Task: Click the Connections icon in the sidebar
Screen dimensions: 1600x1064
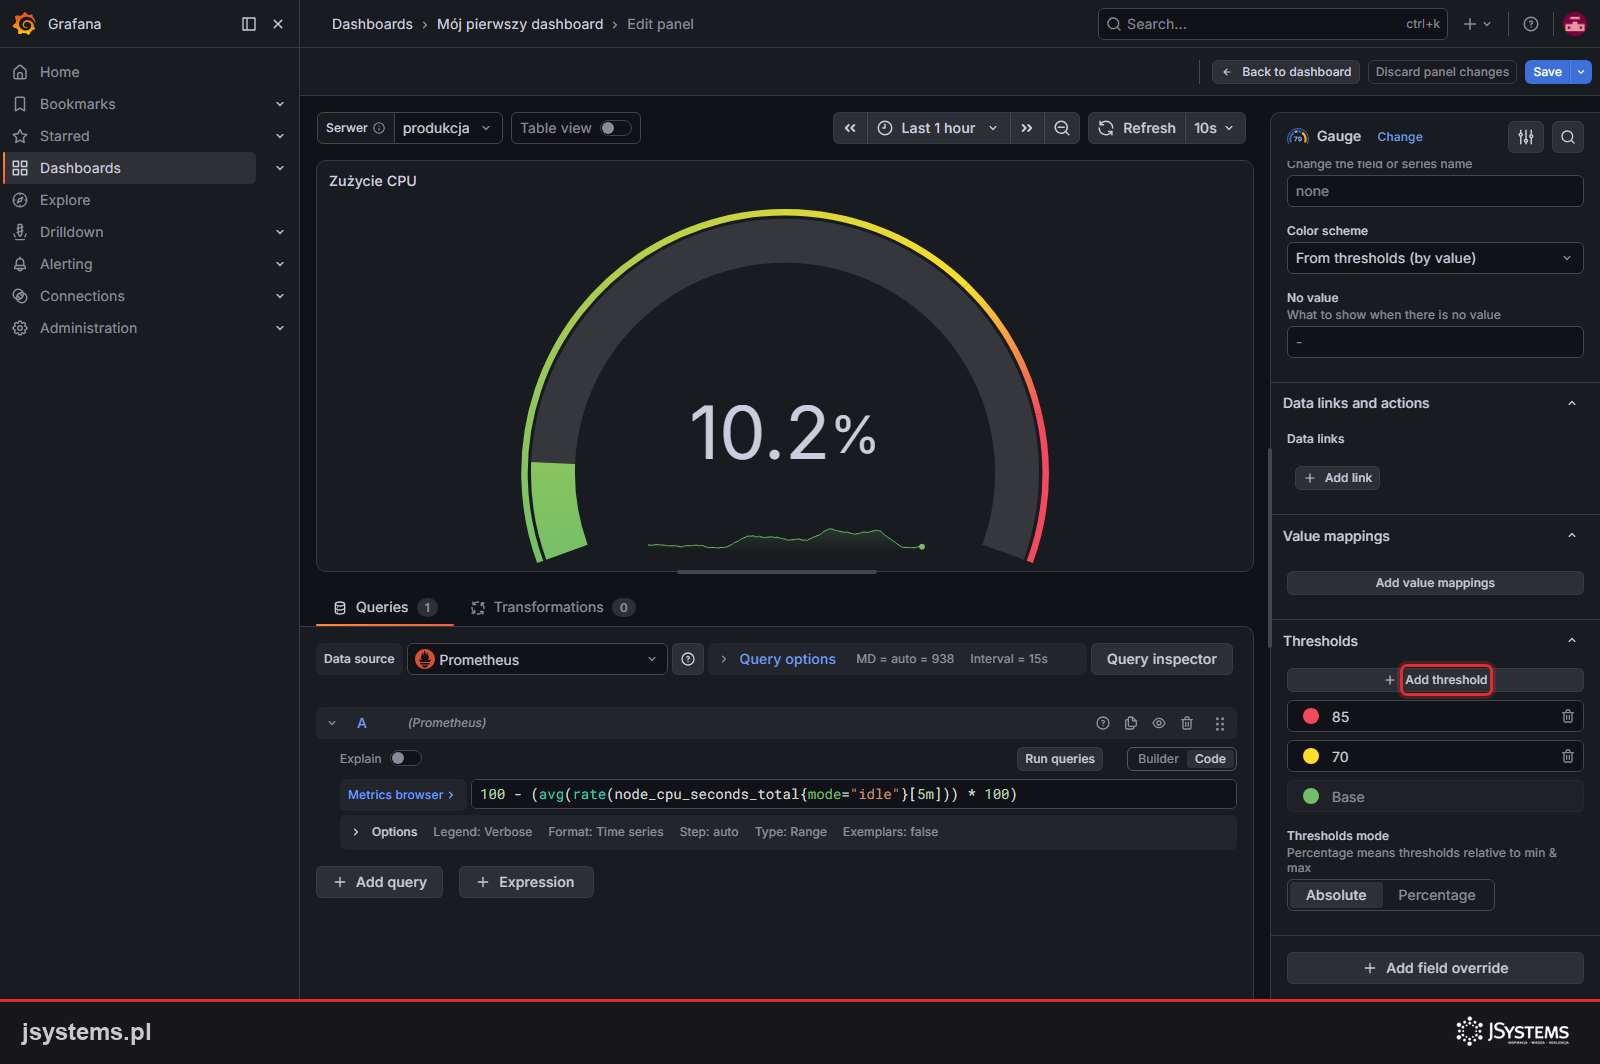Action: point(20,296)
